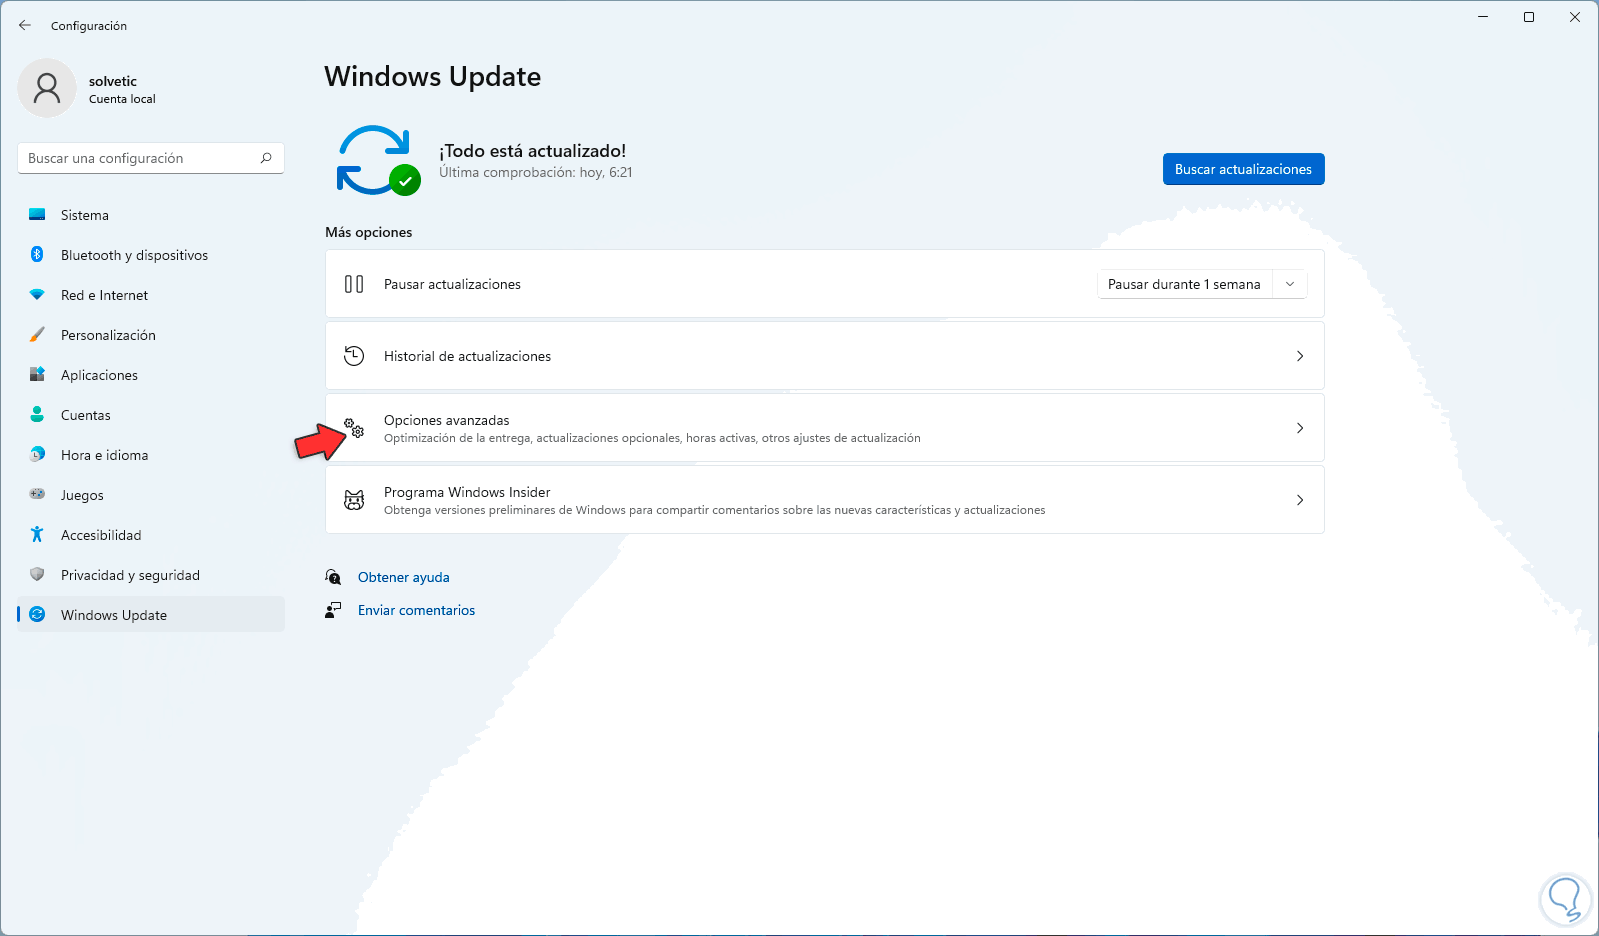Select Accesibilidad in the sidebar
Screen dimensions: 1599x936
(151, 535)
